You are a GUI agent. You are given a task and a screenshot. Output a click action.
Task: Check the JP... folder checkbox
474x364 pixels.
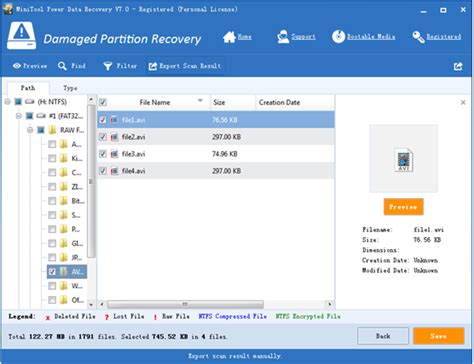52,258
